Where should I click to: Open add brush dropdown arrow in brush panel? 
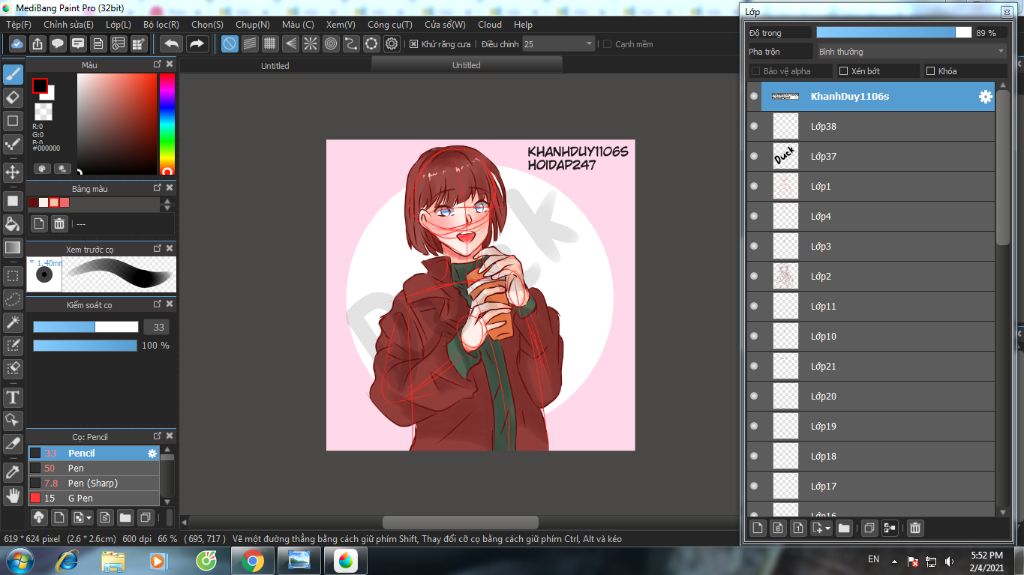(x=89, y=518)
